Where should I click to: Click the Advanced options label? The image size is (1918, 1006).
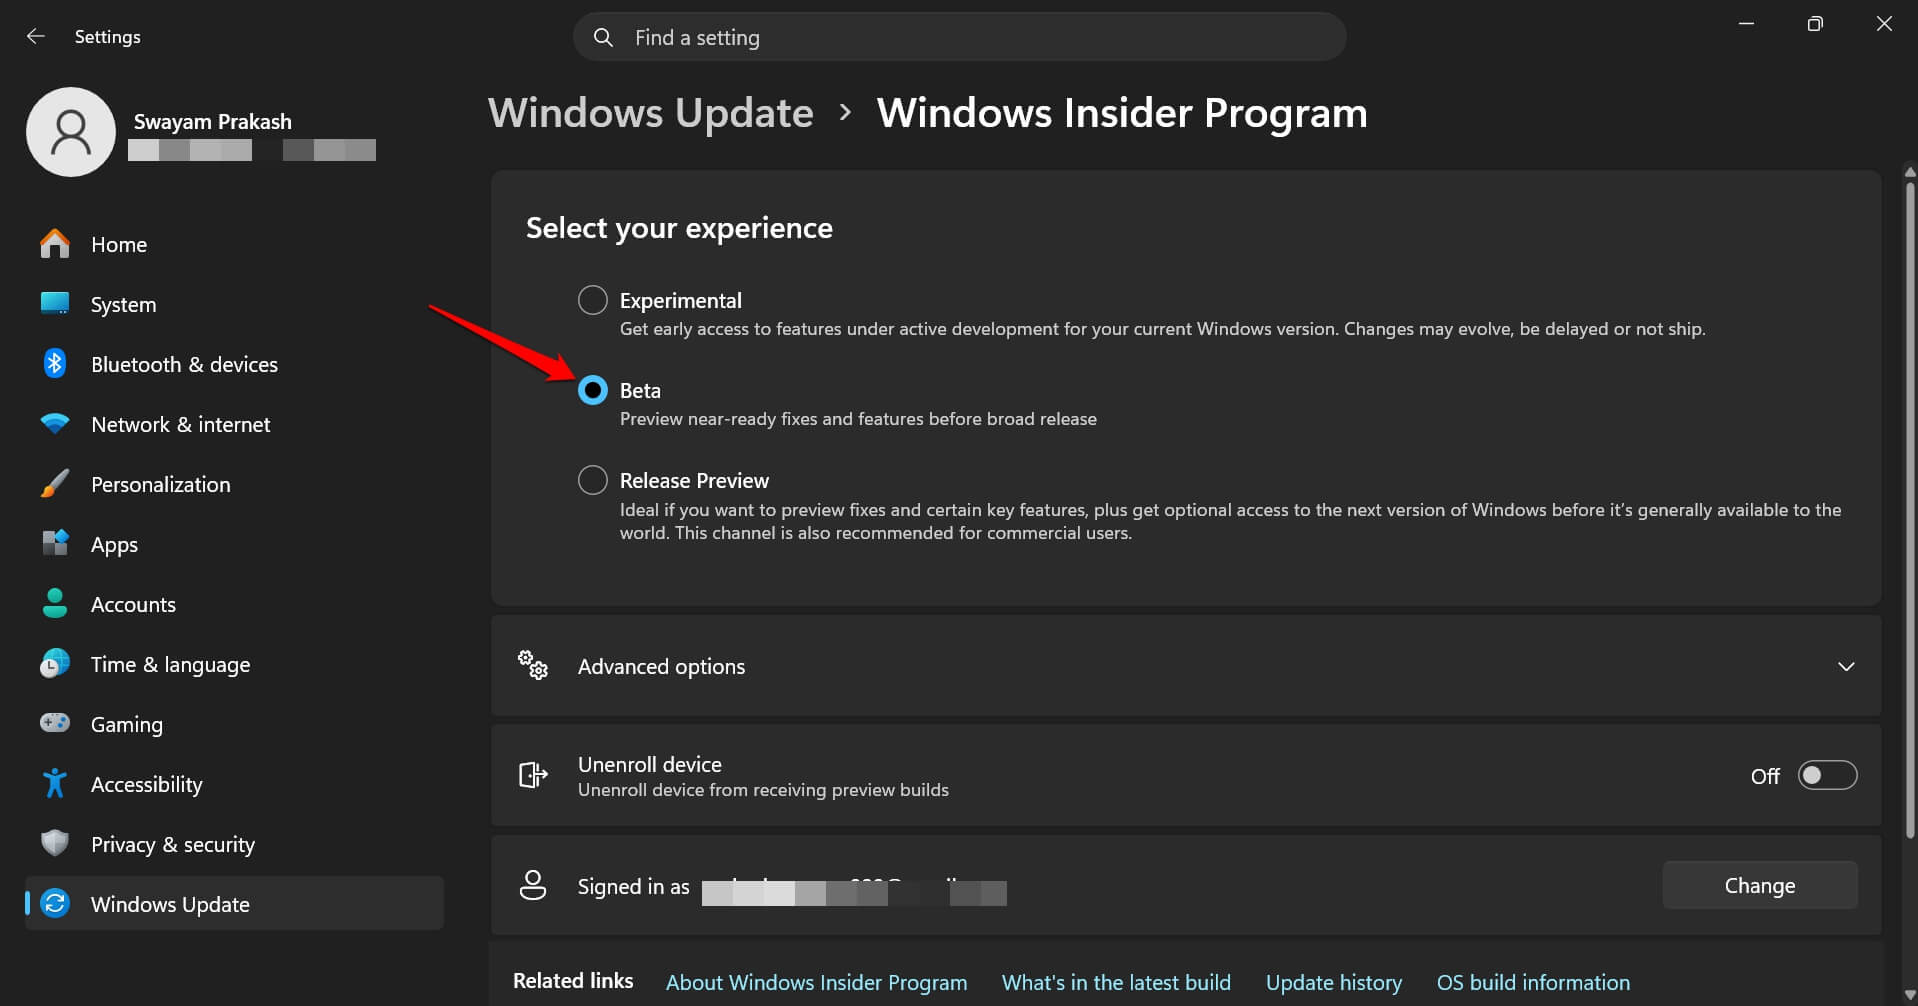[x=661, y=666]
